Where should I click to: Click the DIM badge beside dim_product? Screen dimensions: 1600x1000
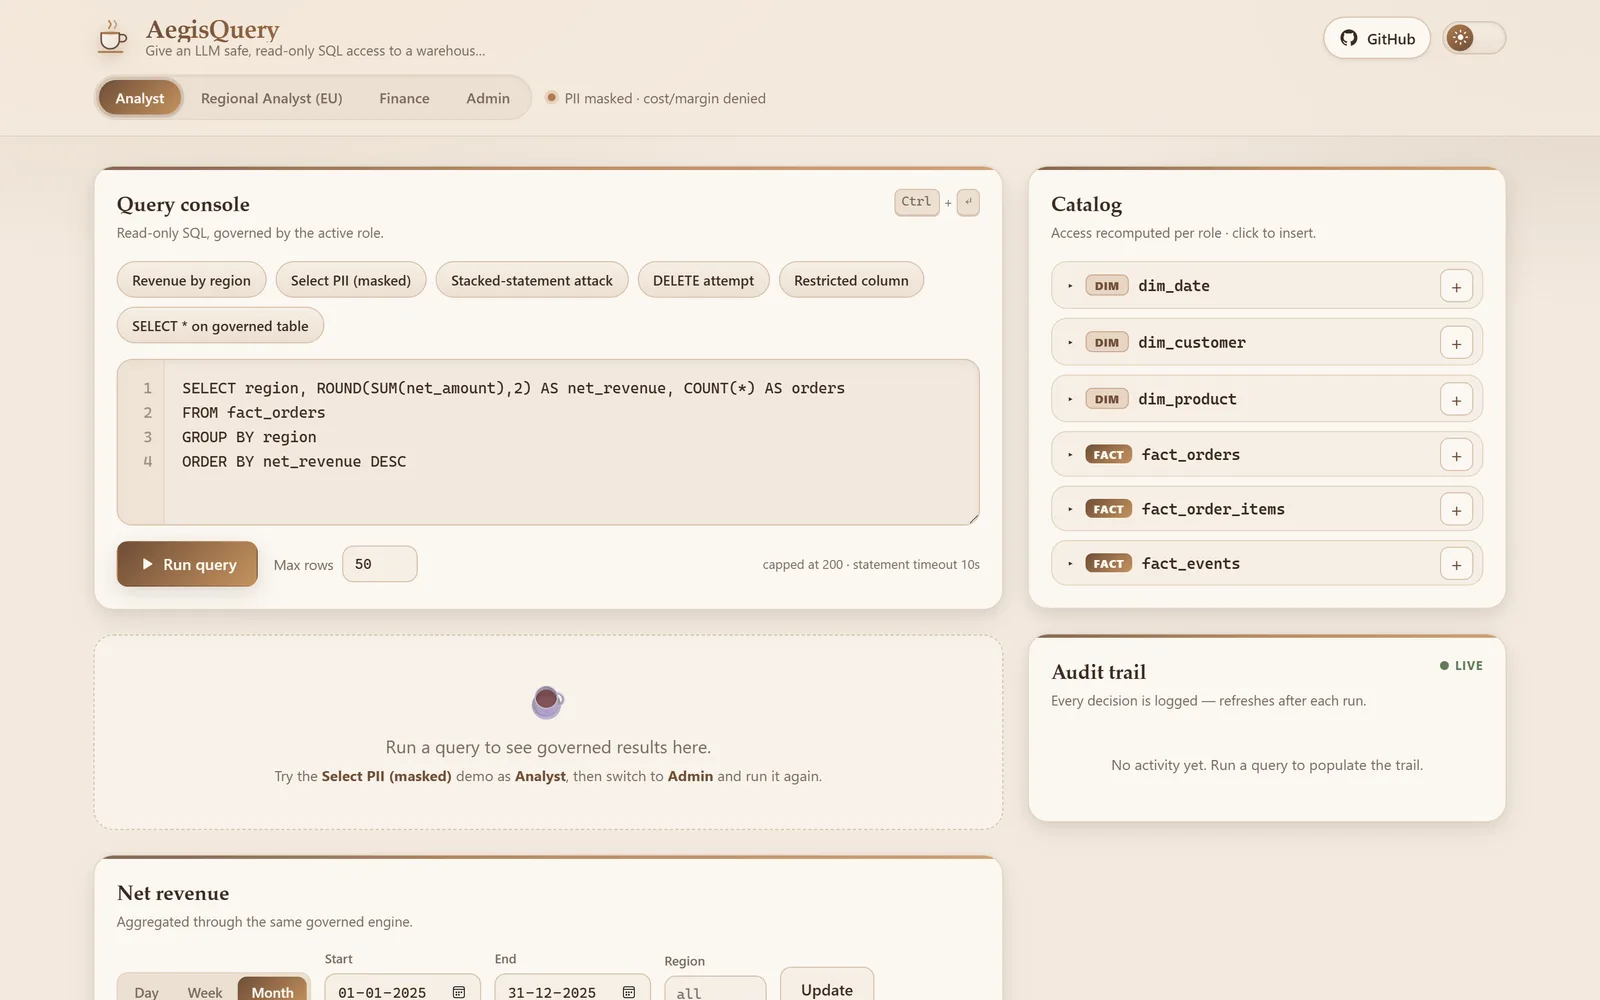click(1106, 399)
